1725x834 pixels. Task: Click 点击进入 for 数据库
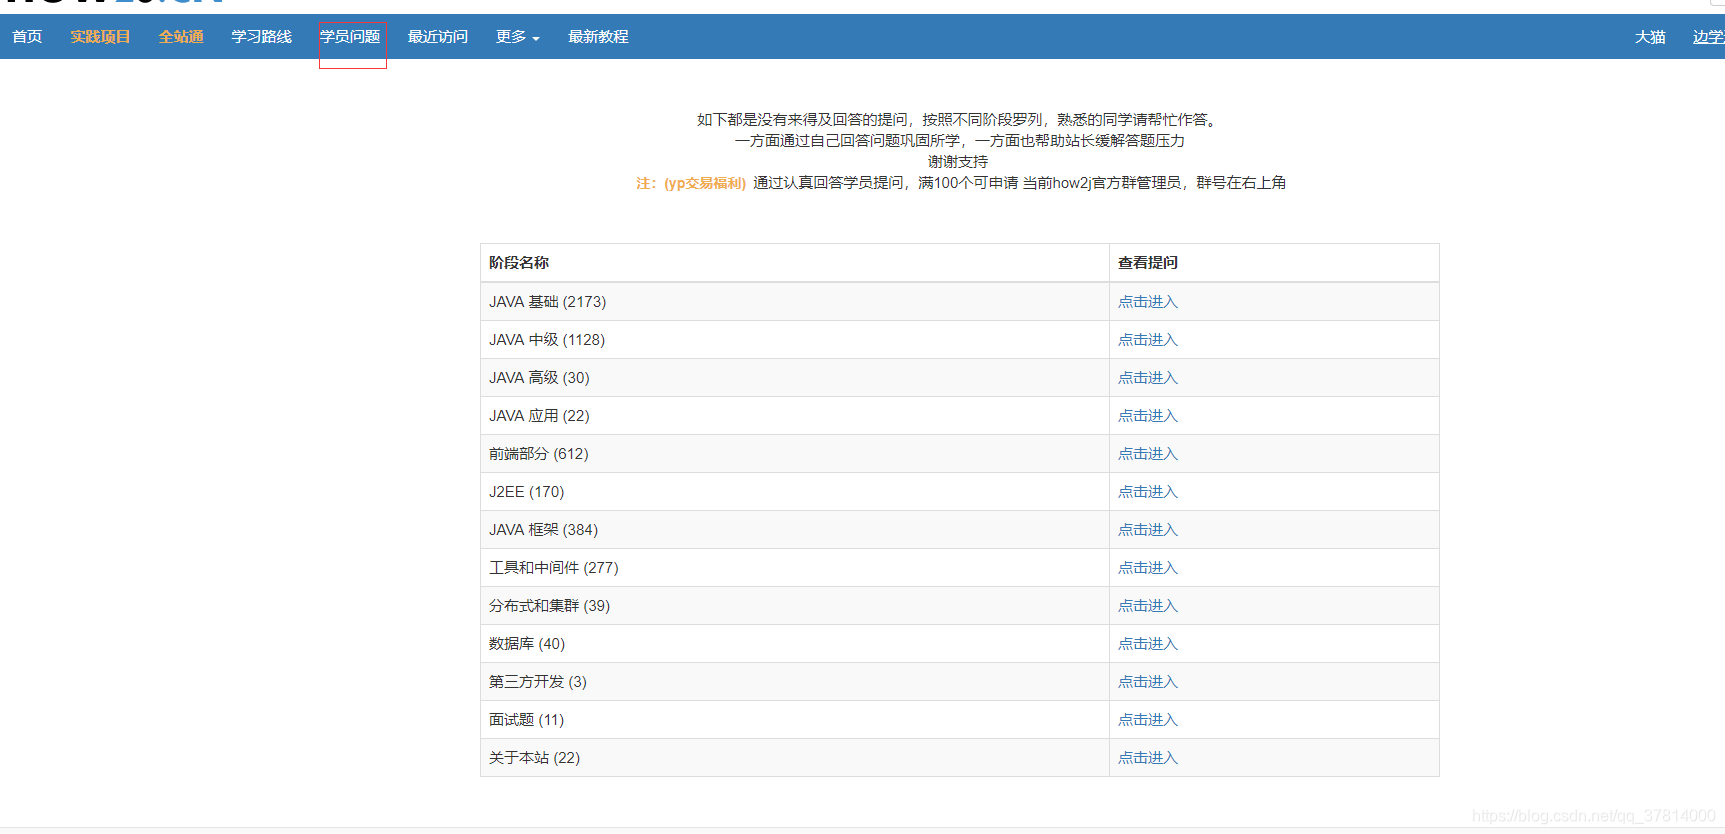pos(1148,644)
